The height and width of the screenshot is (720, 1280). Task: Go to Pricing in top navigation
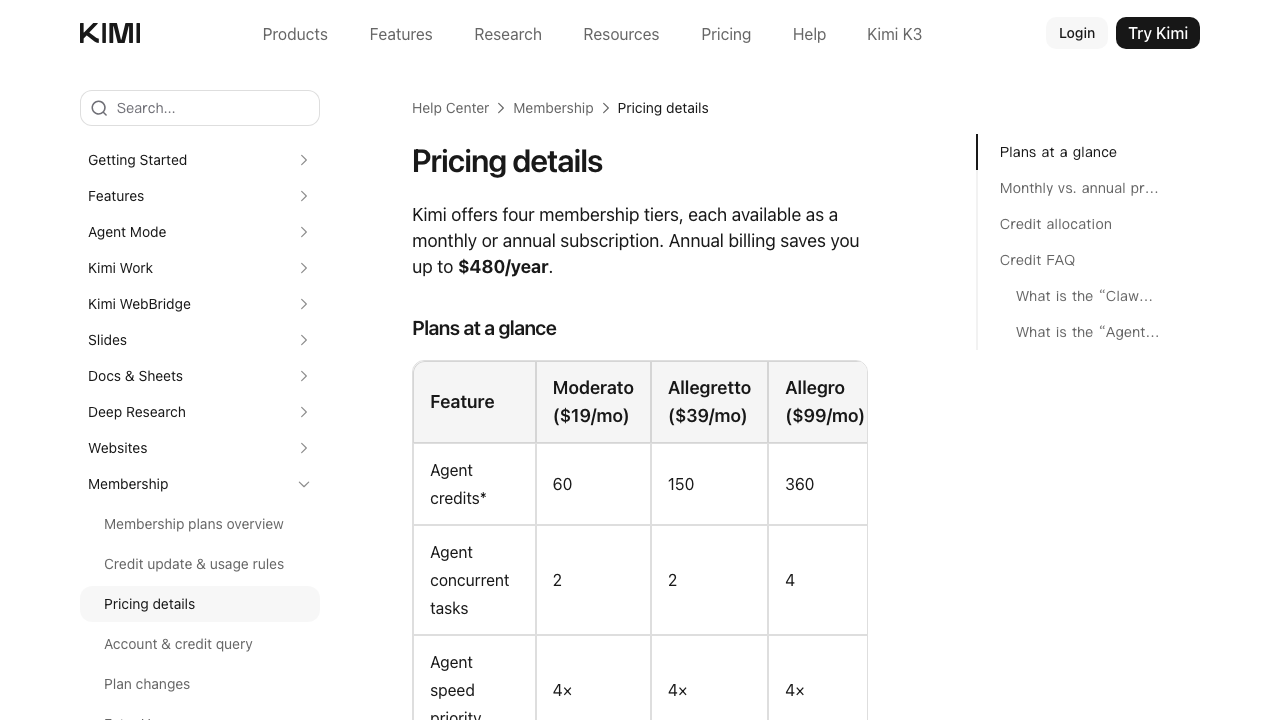pyautogui.click(x=726, y=34)
